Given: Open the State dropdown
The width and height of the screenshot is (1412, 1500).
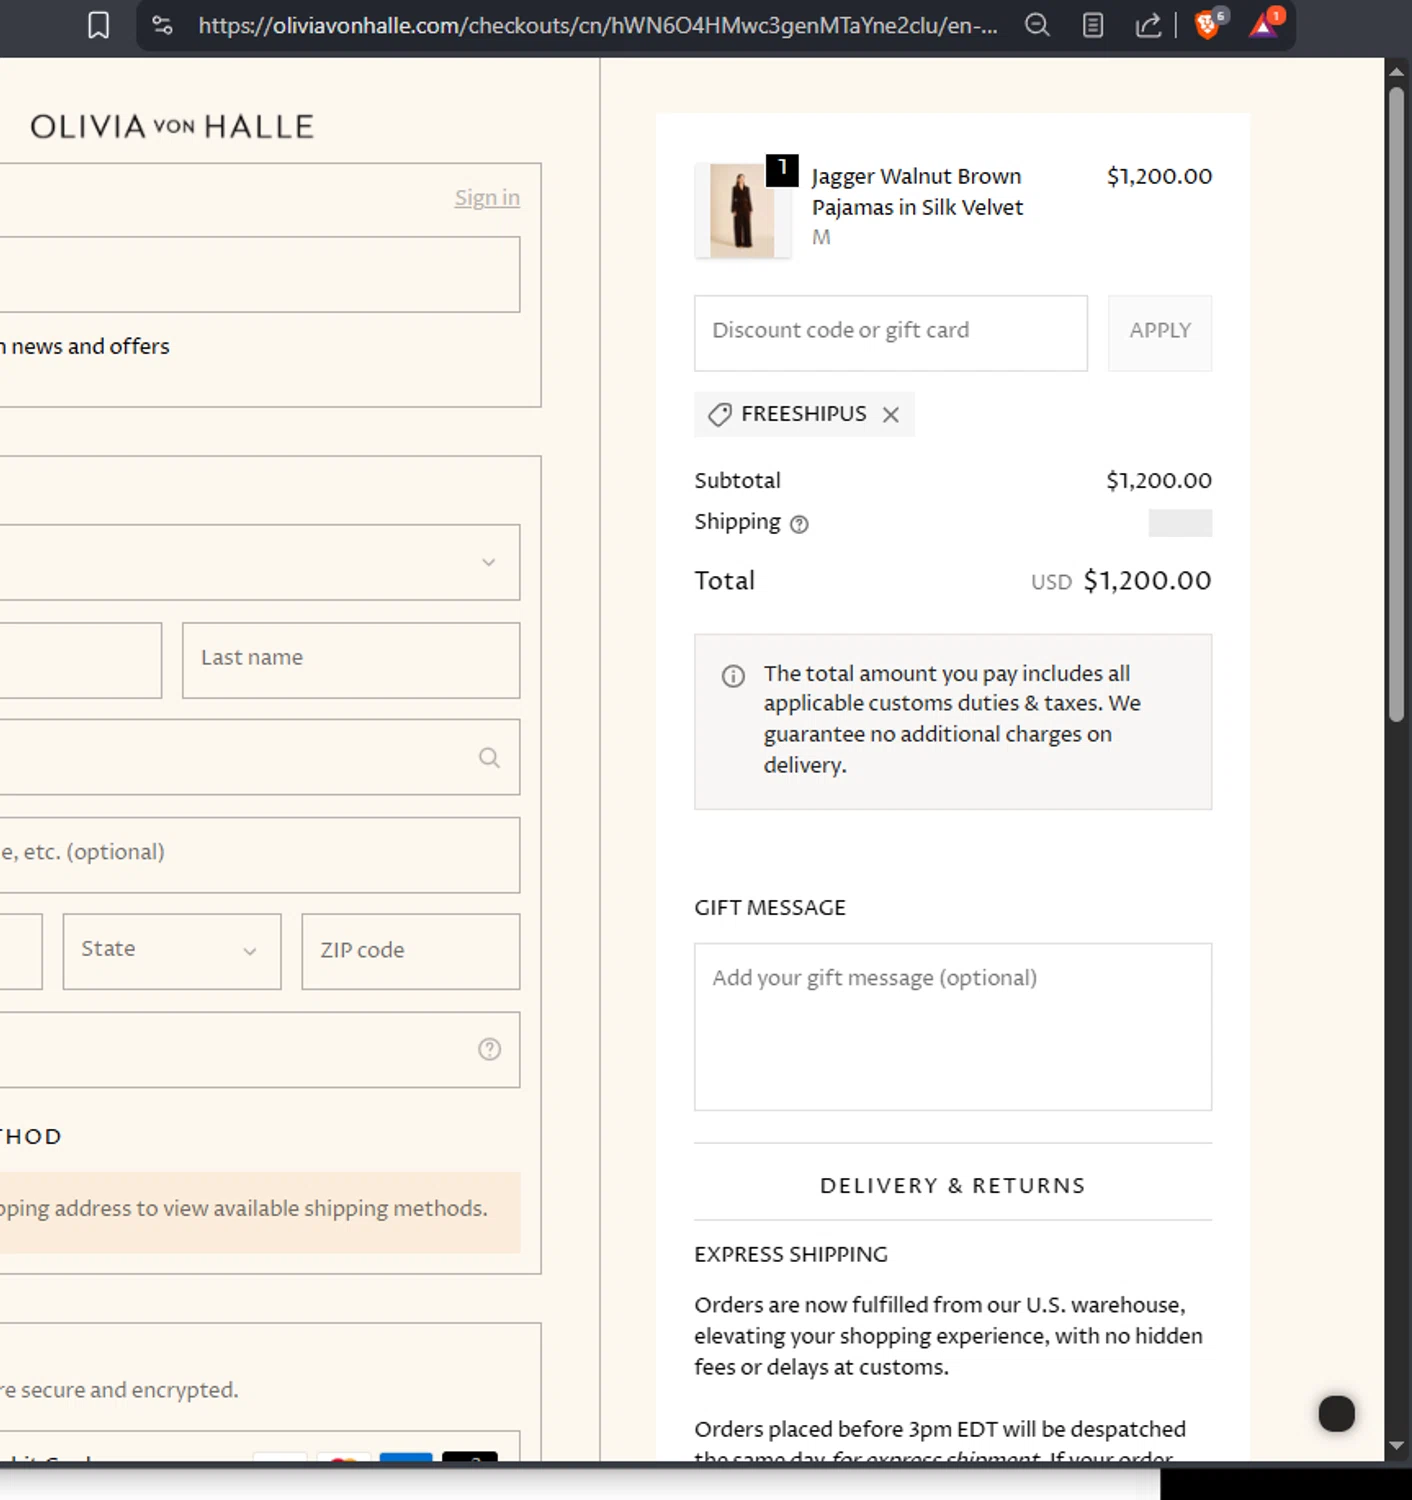Looking at the screenshot, I should tap(172, 951).
